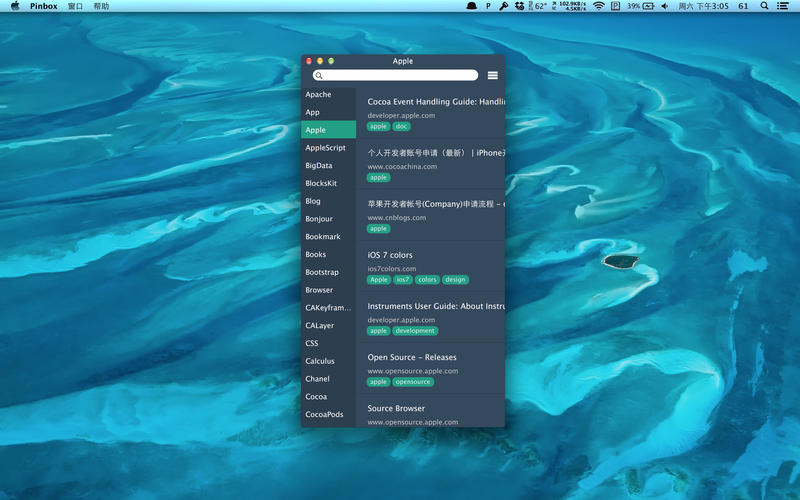
Task: Open the Apple logo system menu
Action: coord(14,6)
